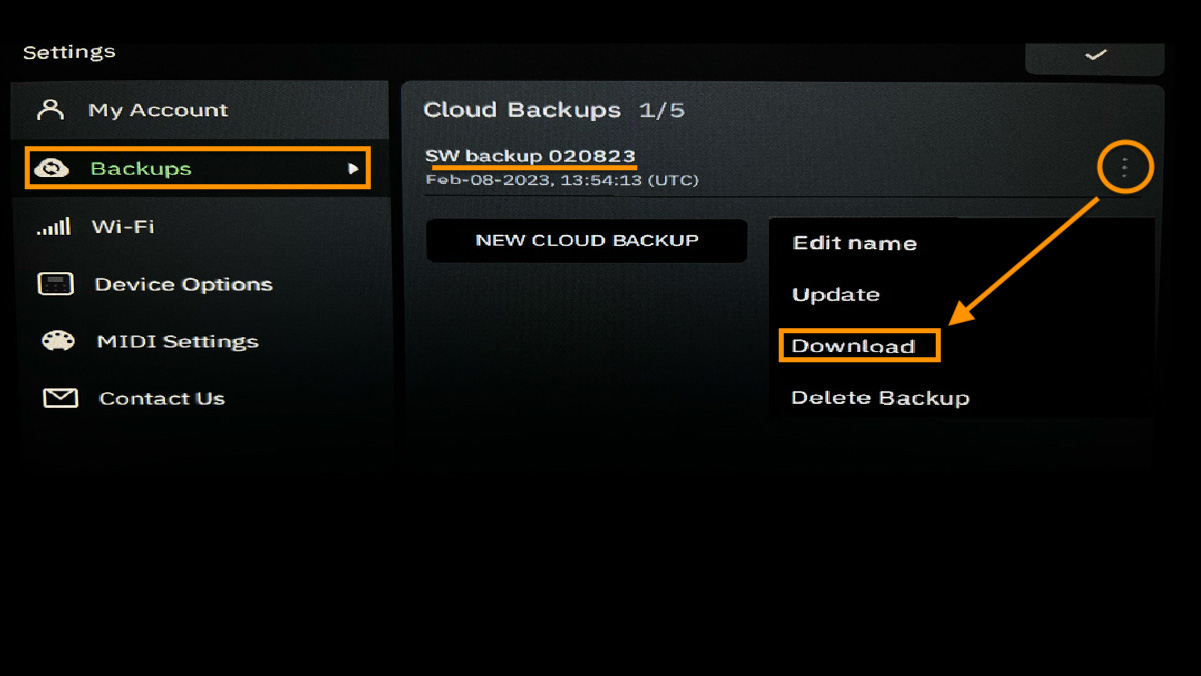Viewport: 1201px width, 676px height.
Task: Open the Settings page title area
Action: tap(68, 51)
